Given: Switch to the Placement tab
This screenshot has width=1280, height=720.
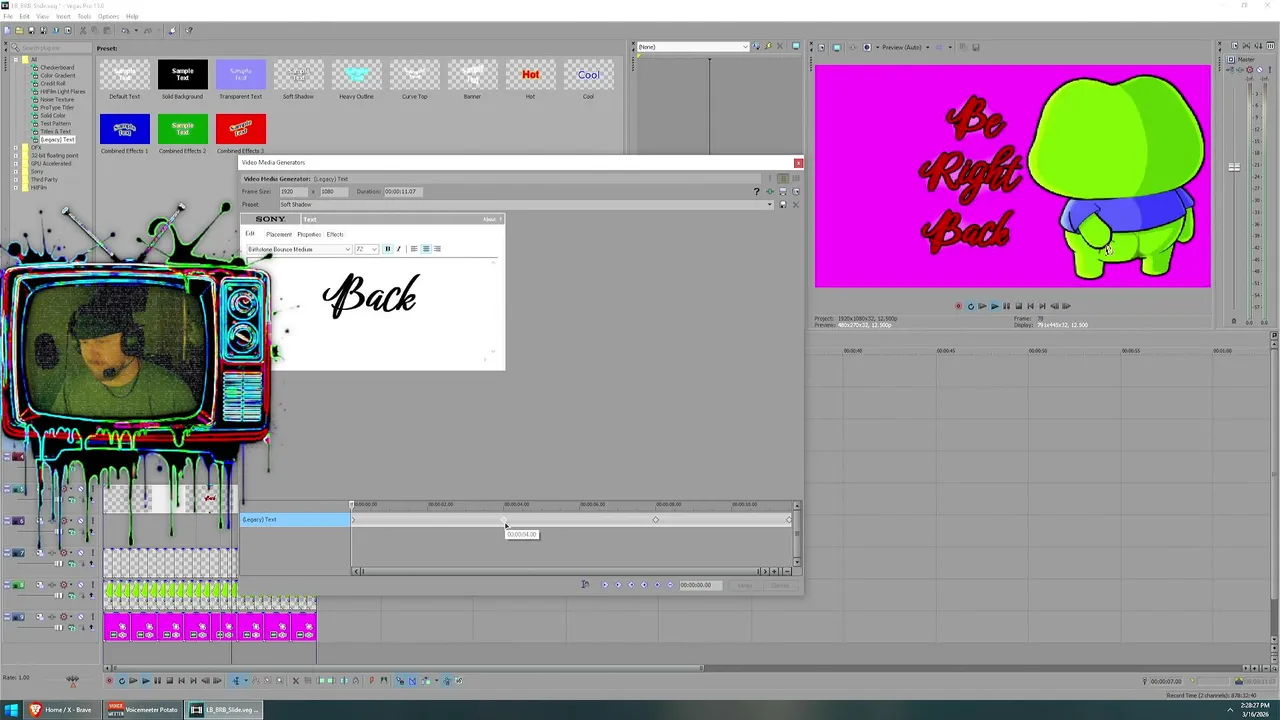Looking at the screenshot, I should point(279,234).
